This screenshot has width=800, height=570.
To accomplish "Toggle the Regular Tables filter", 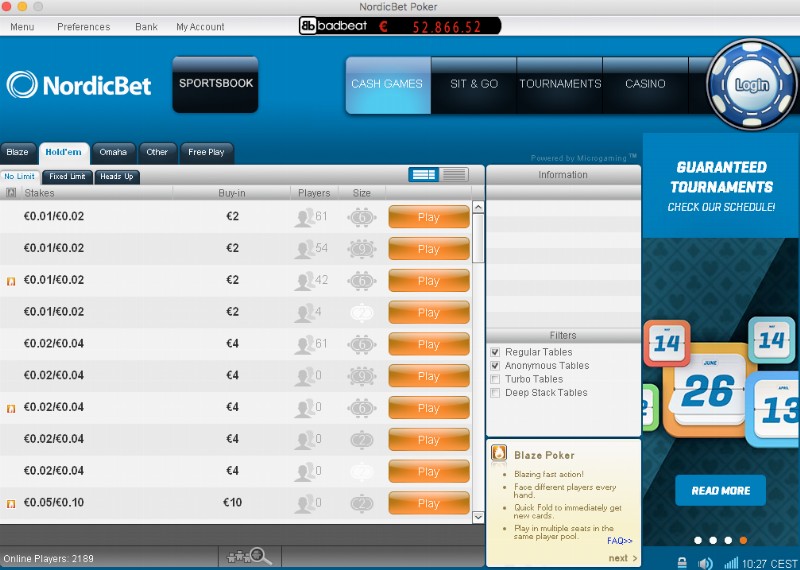I will tap(495, 352).
